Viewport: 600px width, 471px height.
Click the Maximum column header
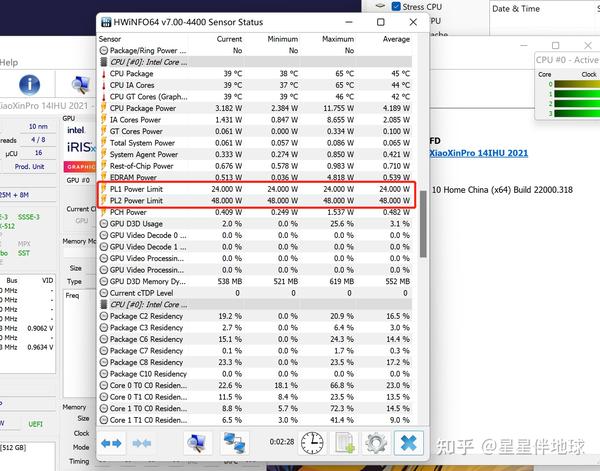click(338, 39)
